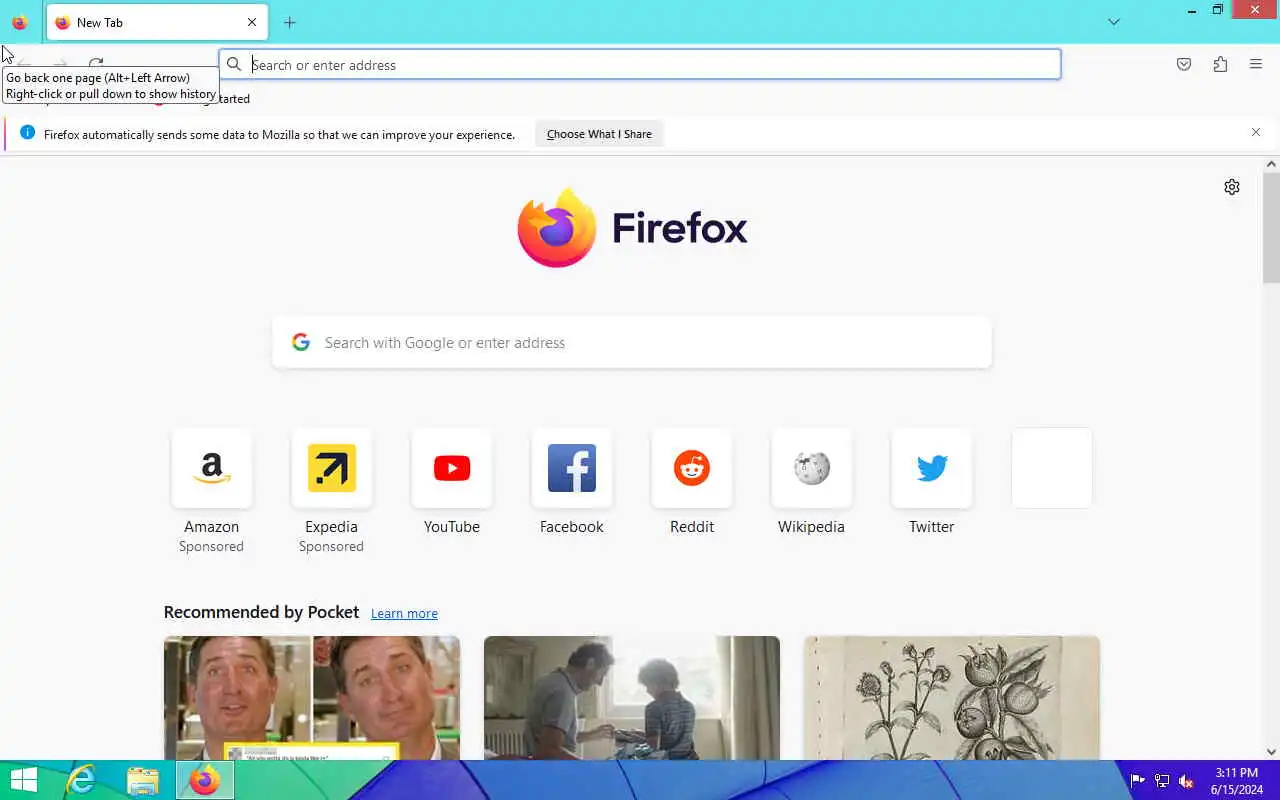Image resolution: width=1280 pixels, height=800 pixels.
Task: Click the Firefox View pinned icon
Action: 19,22
